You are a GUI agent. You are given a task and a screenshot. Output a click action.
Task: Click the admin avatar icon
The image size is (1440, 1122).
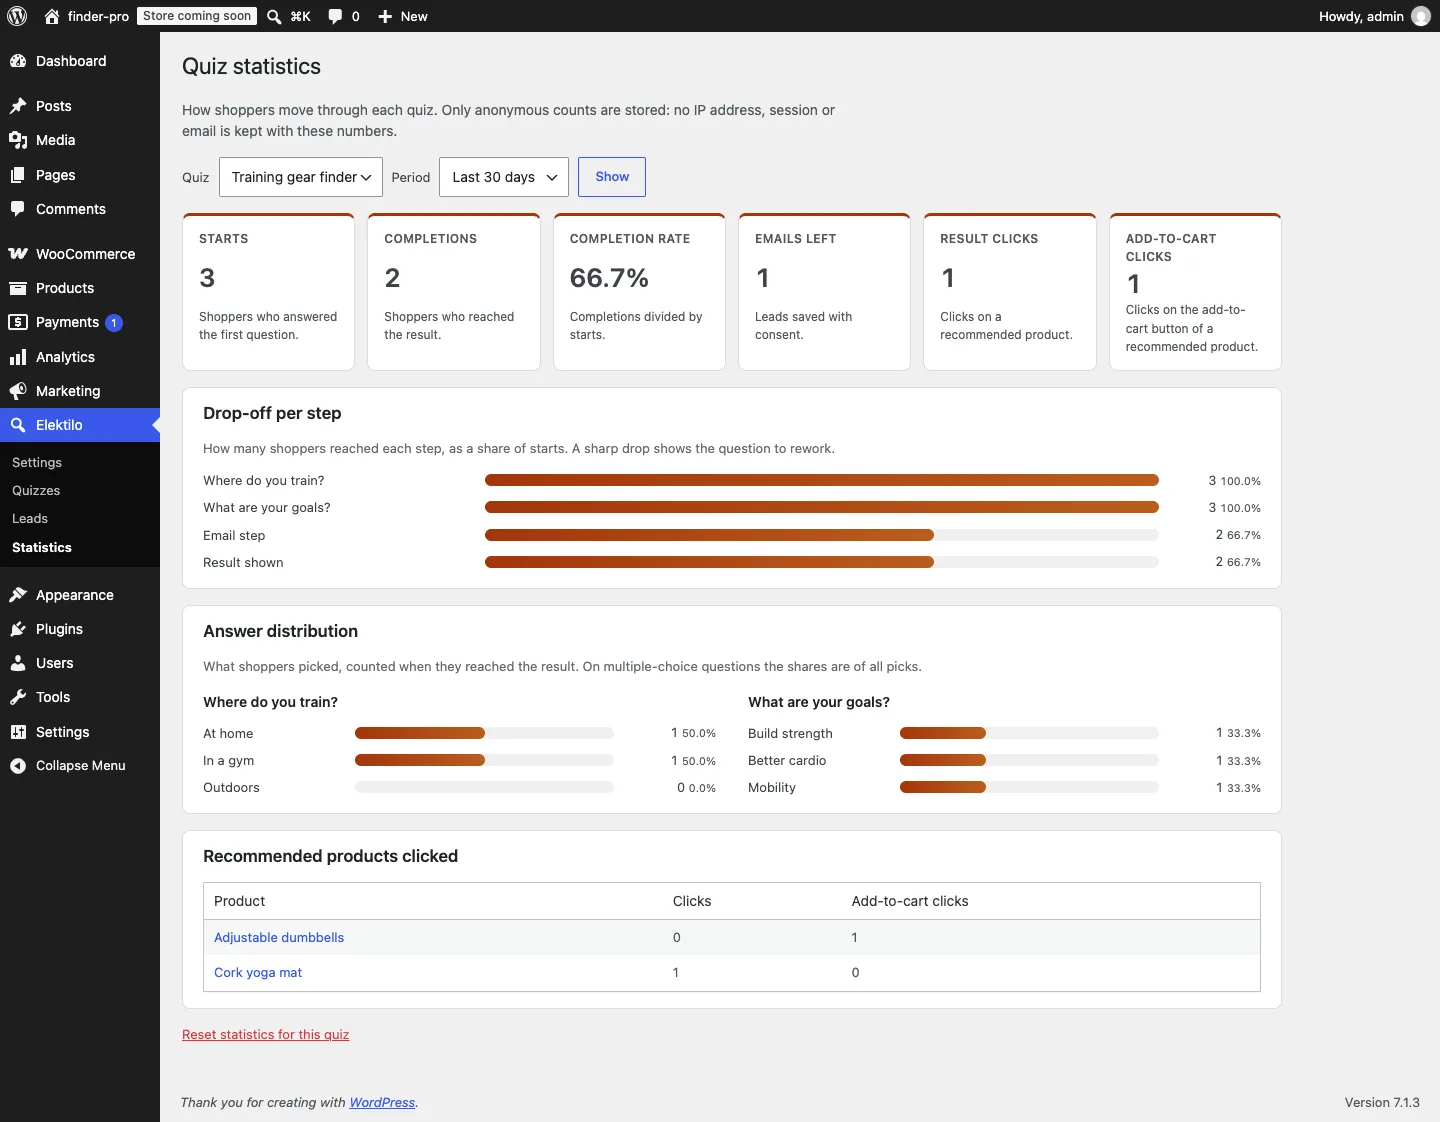[x=1421, y=16]
